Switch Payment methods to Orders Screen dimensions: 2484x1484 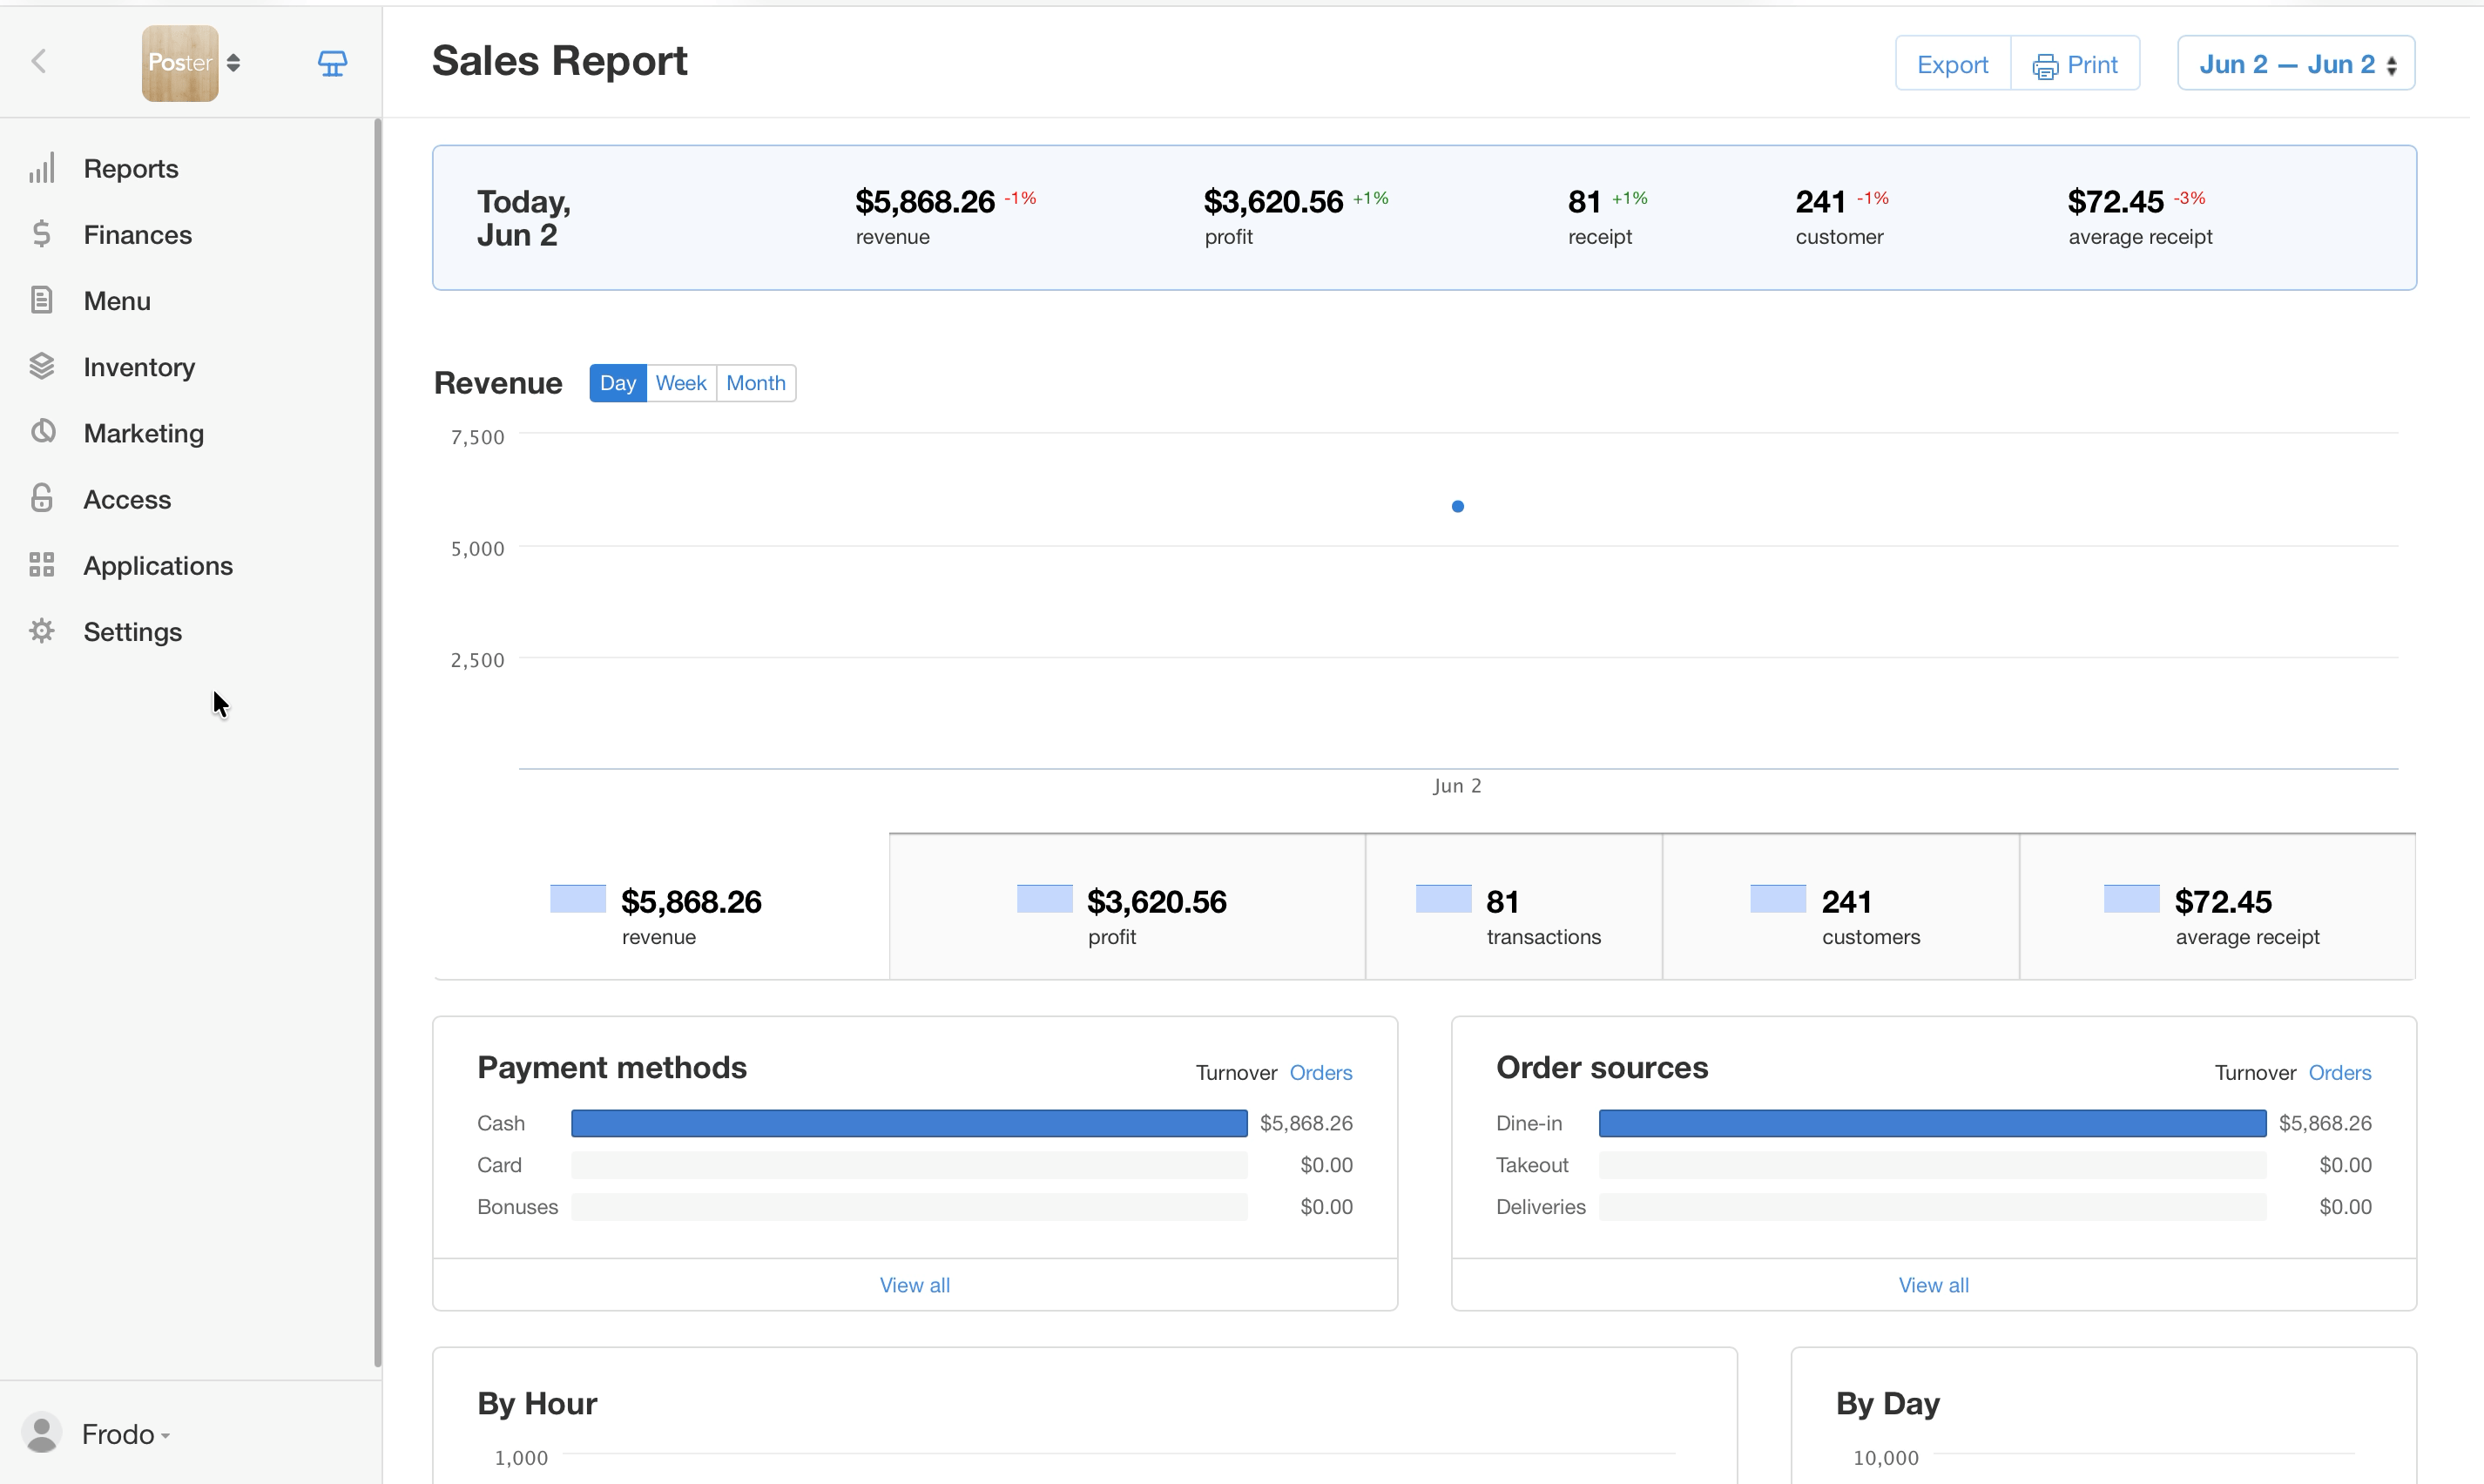pyautogui.click(x=1321, y=1073)
